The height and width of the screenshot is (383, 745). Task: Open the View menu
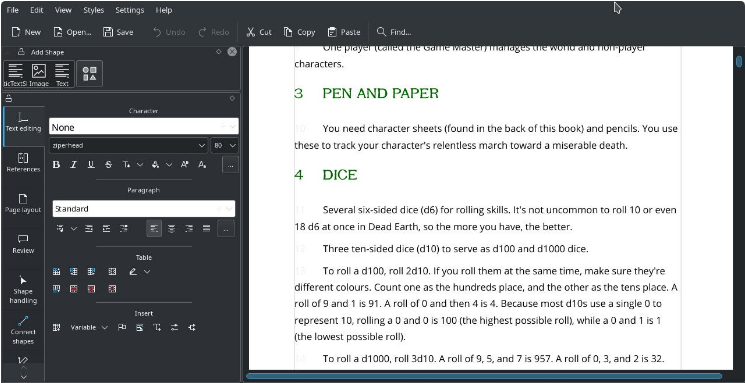[x=63, y=10]
